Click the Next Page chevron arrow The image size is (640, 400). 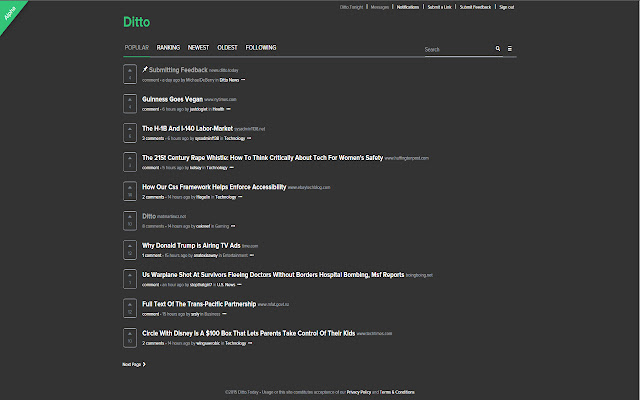(x=144, y=364)
